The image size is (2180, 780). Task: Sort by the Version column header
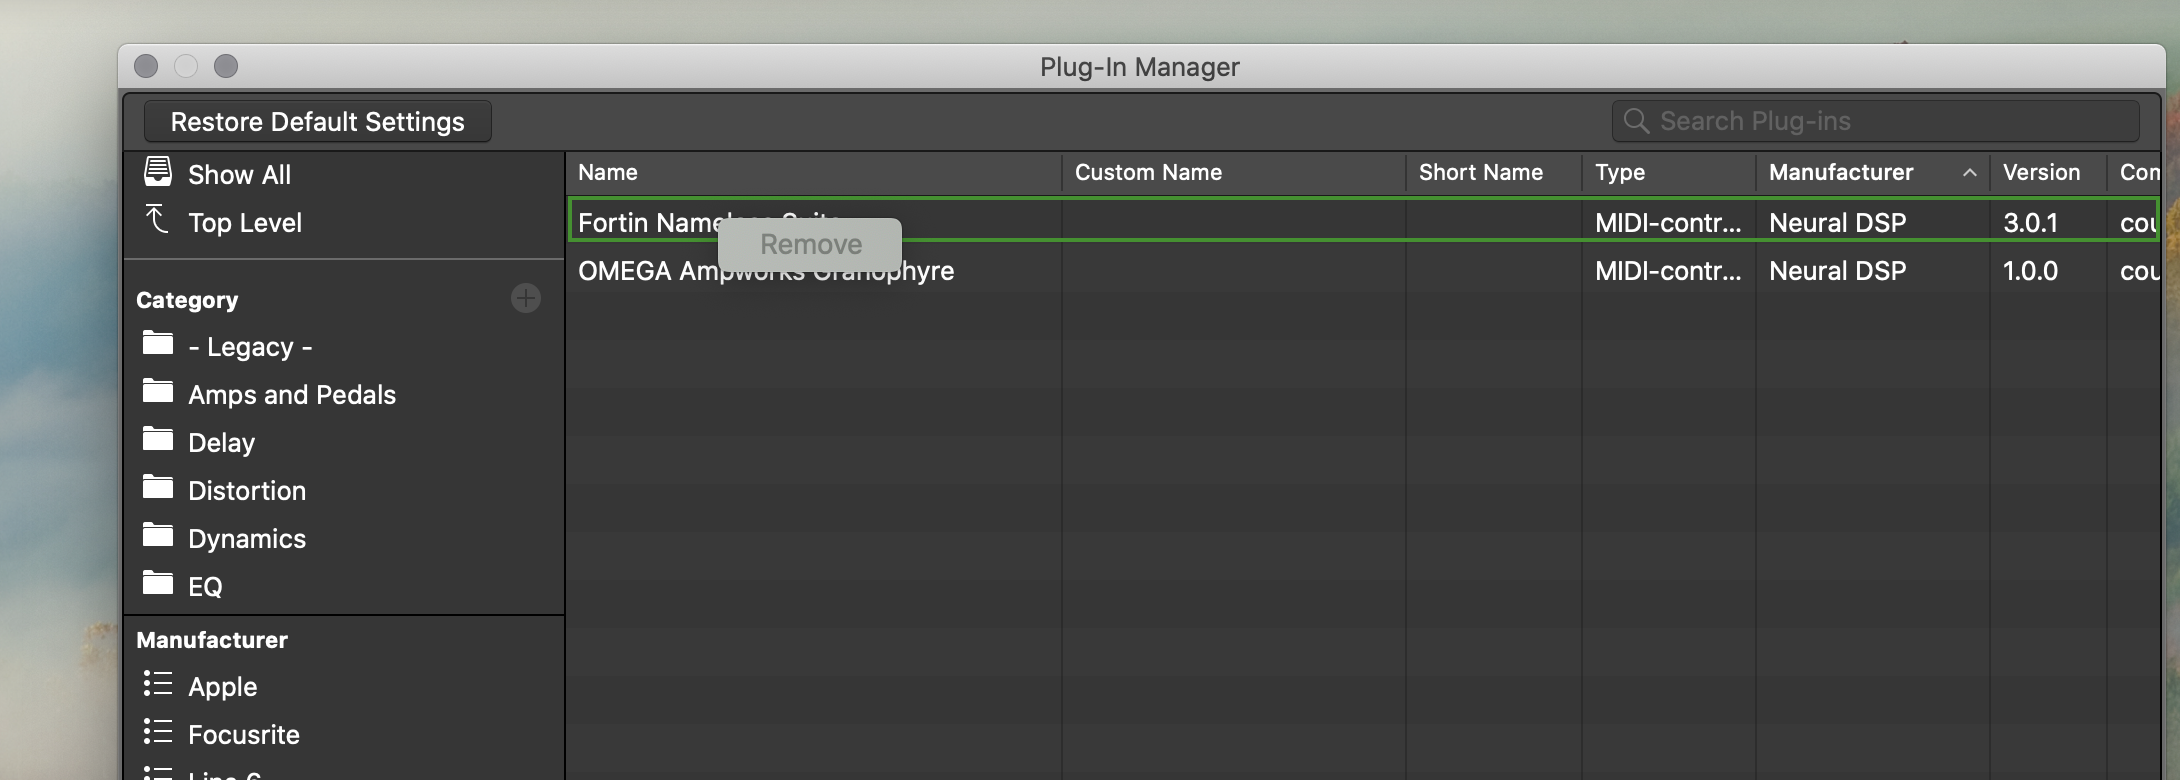coord(2041,173)
